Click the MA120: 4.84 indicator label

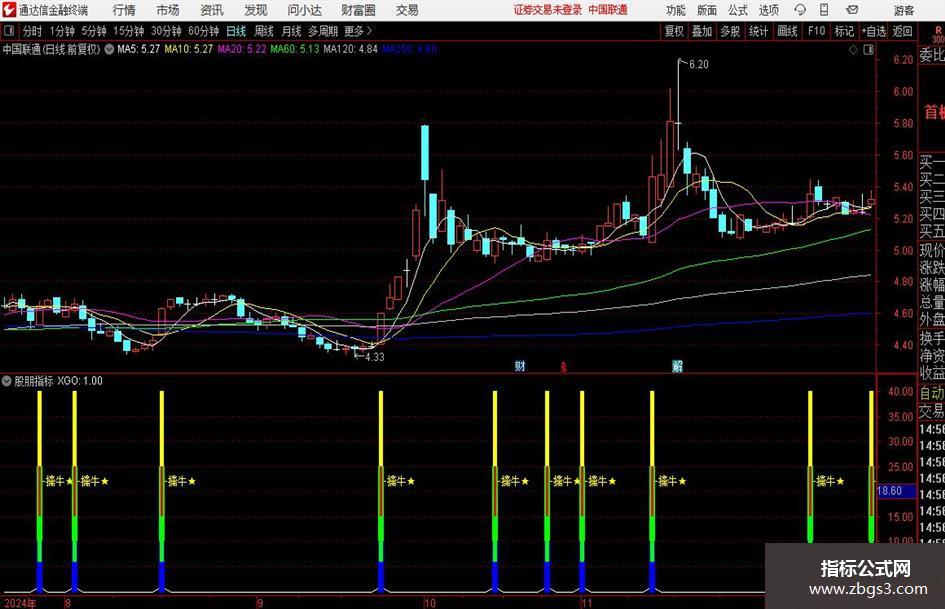click(x=350, y=49)
